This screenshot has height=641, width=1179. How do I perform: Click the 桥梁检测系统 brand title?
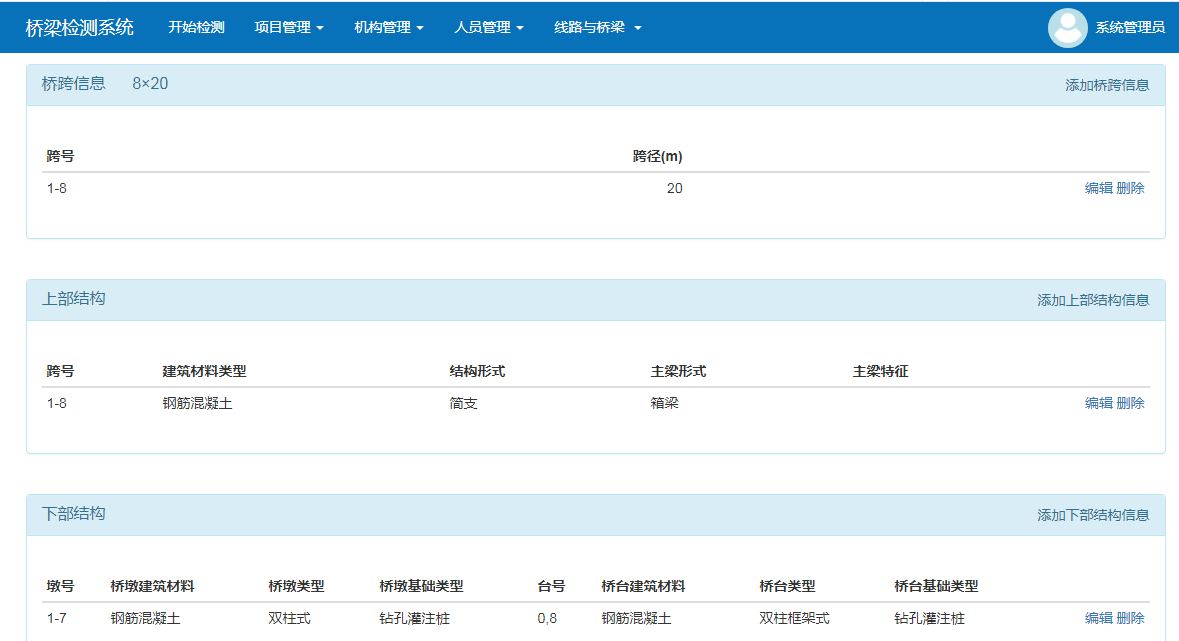(x=79, y=28)
